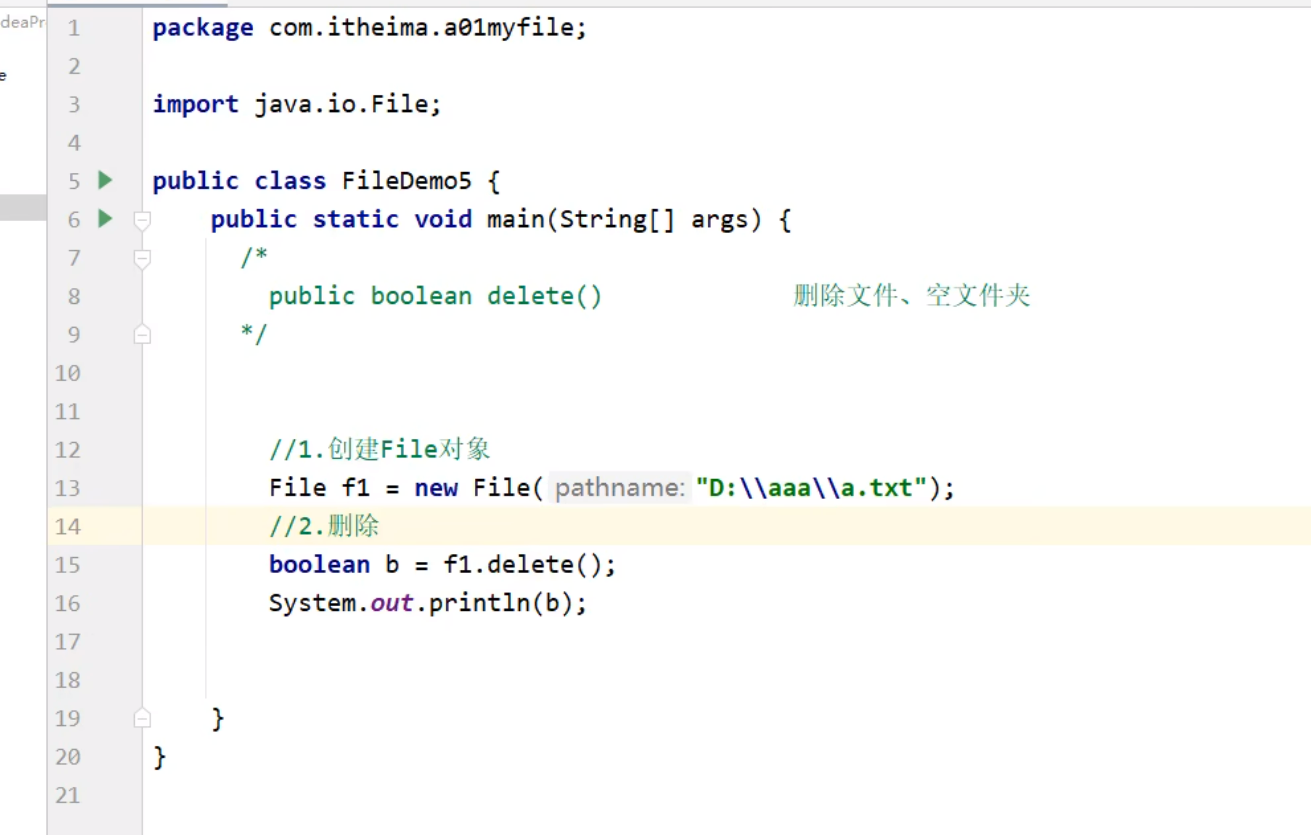Image resolution: width=1311 pixels, height=835 pixels.
Task: Click java.io.File in the import statement
Action: [x=341, y=104]
